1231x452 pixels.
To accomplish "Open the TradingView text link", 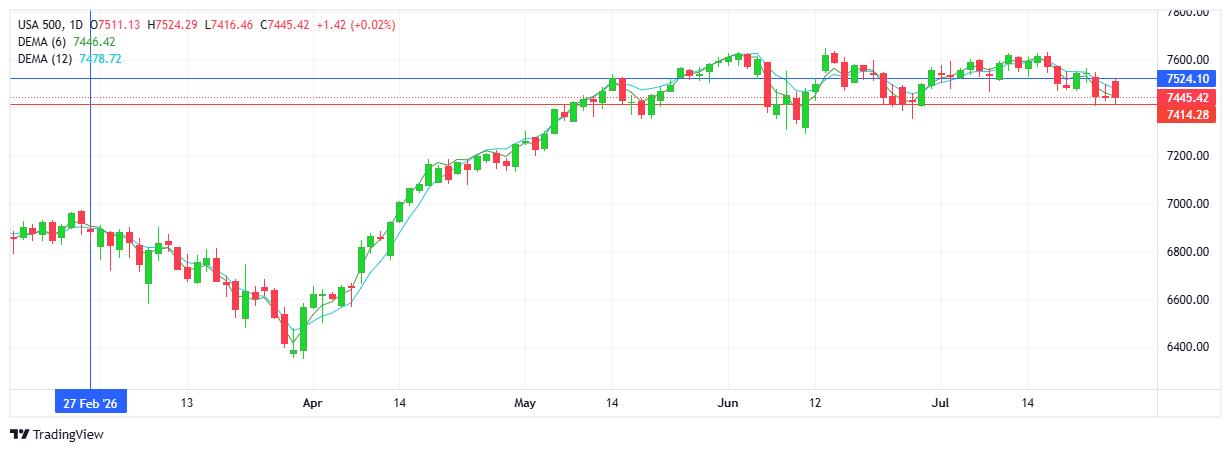I will point(68,435).
